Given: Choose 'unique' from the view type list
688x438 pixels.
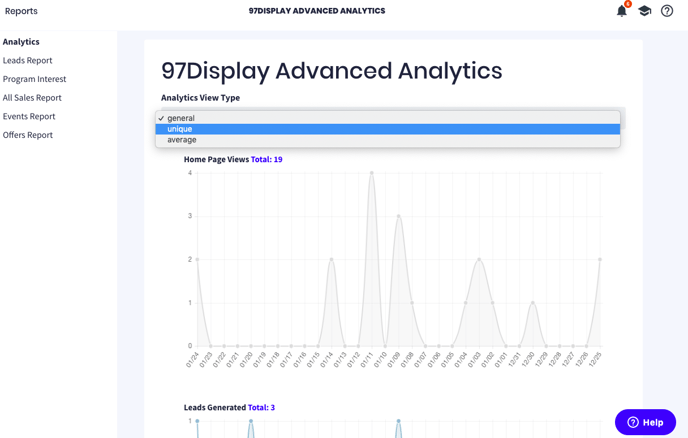Looking at the screenshot, I should (x=388, y=129).
